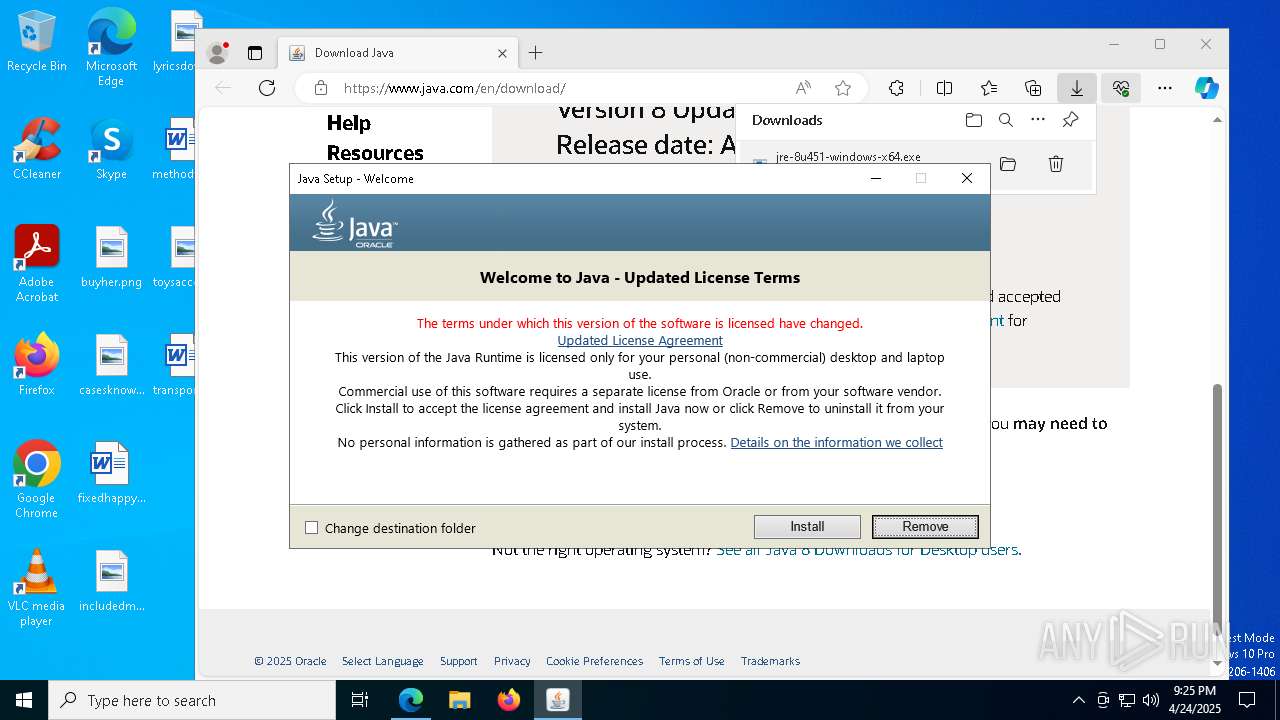Open Edge Settings and more menu
This screenshot has width=1280, height=720.
click(x=1165, y=88)
